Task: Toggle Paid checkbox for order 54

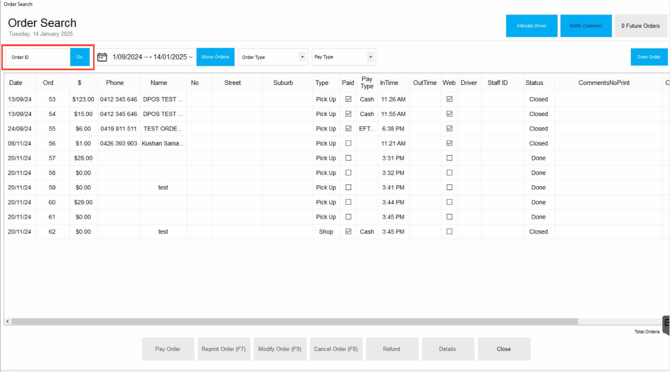Action: 348,114
